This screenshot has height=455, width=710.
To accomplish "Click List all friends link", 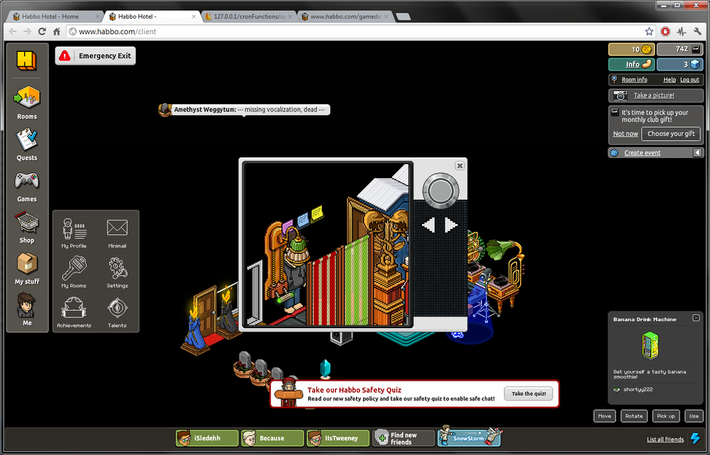I will point(665,439).
